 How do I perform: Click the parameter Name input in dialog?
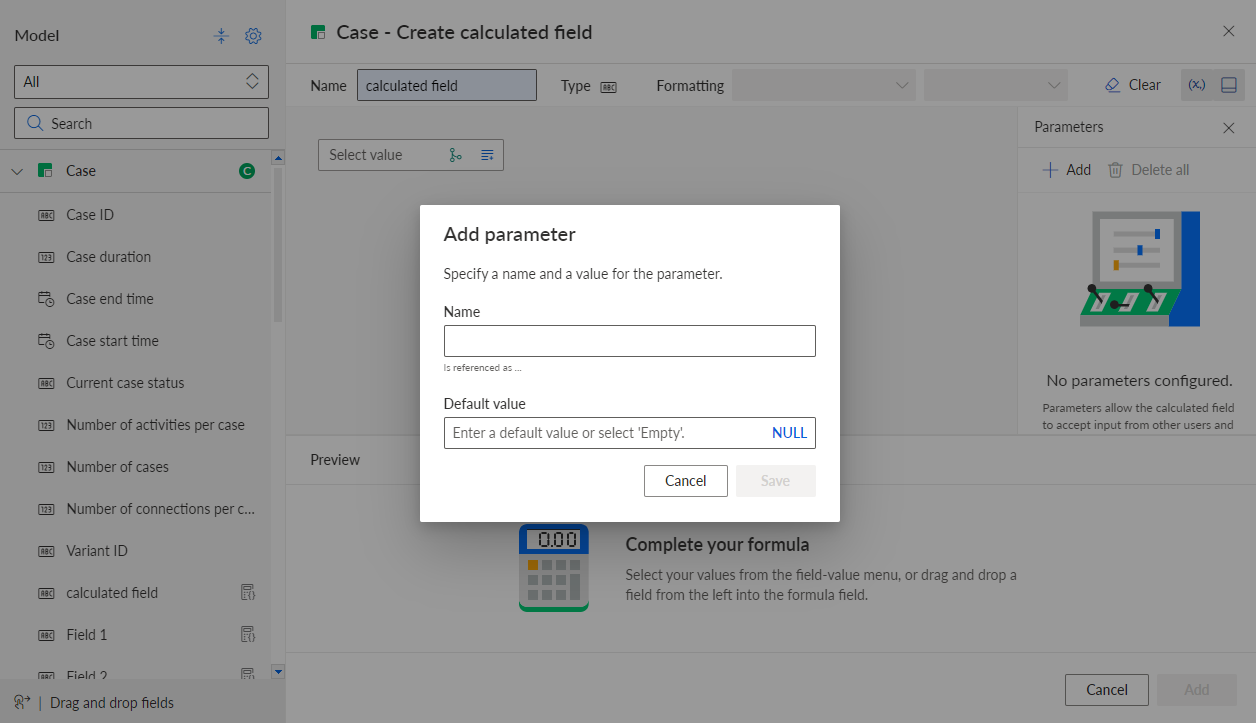pyautogui.click(x=630, y=341)
